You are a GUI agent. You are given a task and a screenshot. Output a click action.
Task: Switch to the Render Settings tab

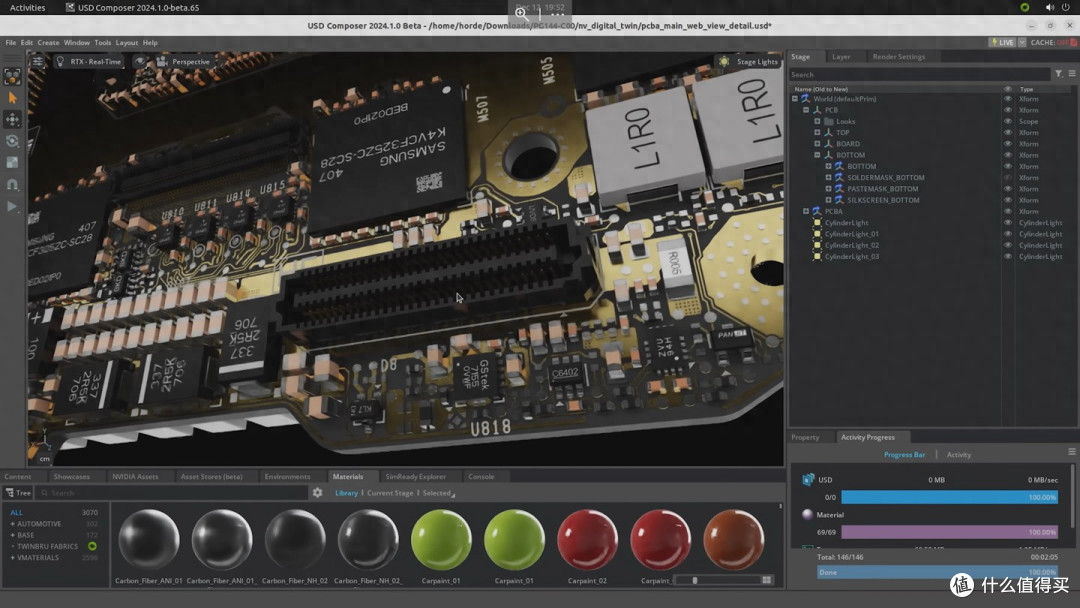pyautogui.click(x=899, y=56)
